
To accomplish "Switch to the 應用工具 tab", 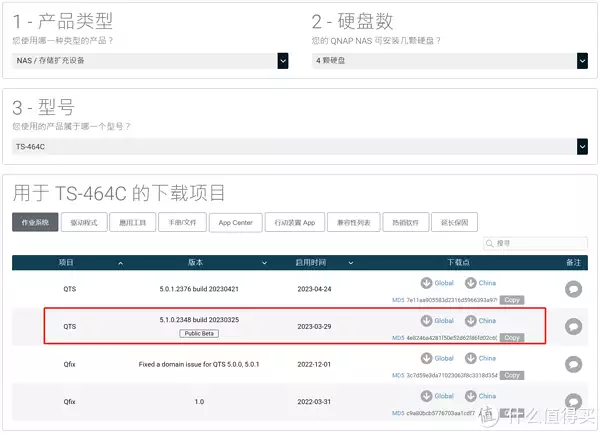I will [132, 222].
